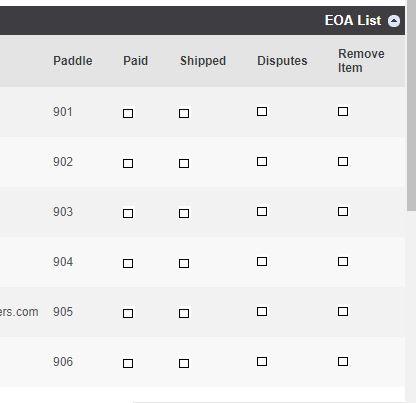Click the EOA List title text
This screenshot has width=416, height=403.
[353, 20]
